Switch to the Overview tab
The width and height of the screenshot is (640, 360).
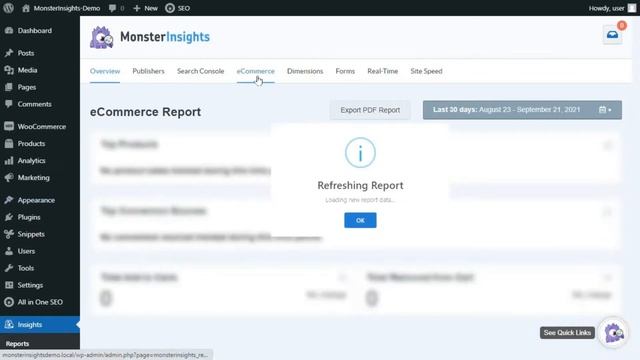[105, 71]
